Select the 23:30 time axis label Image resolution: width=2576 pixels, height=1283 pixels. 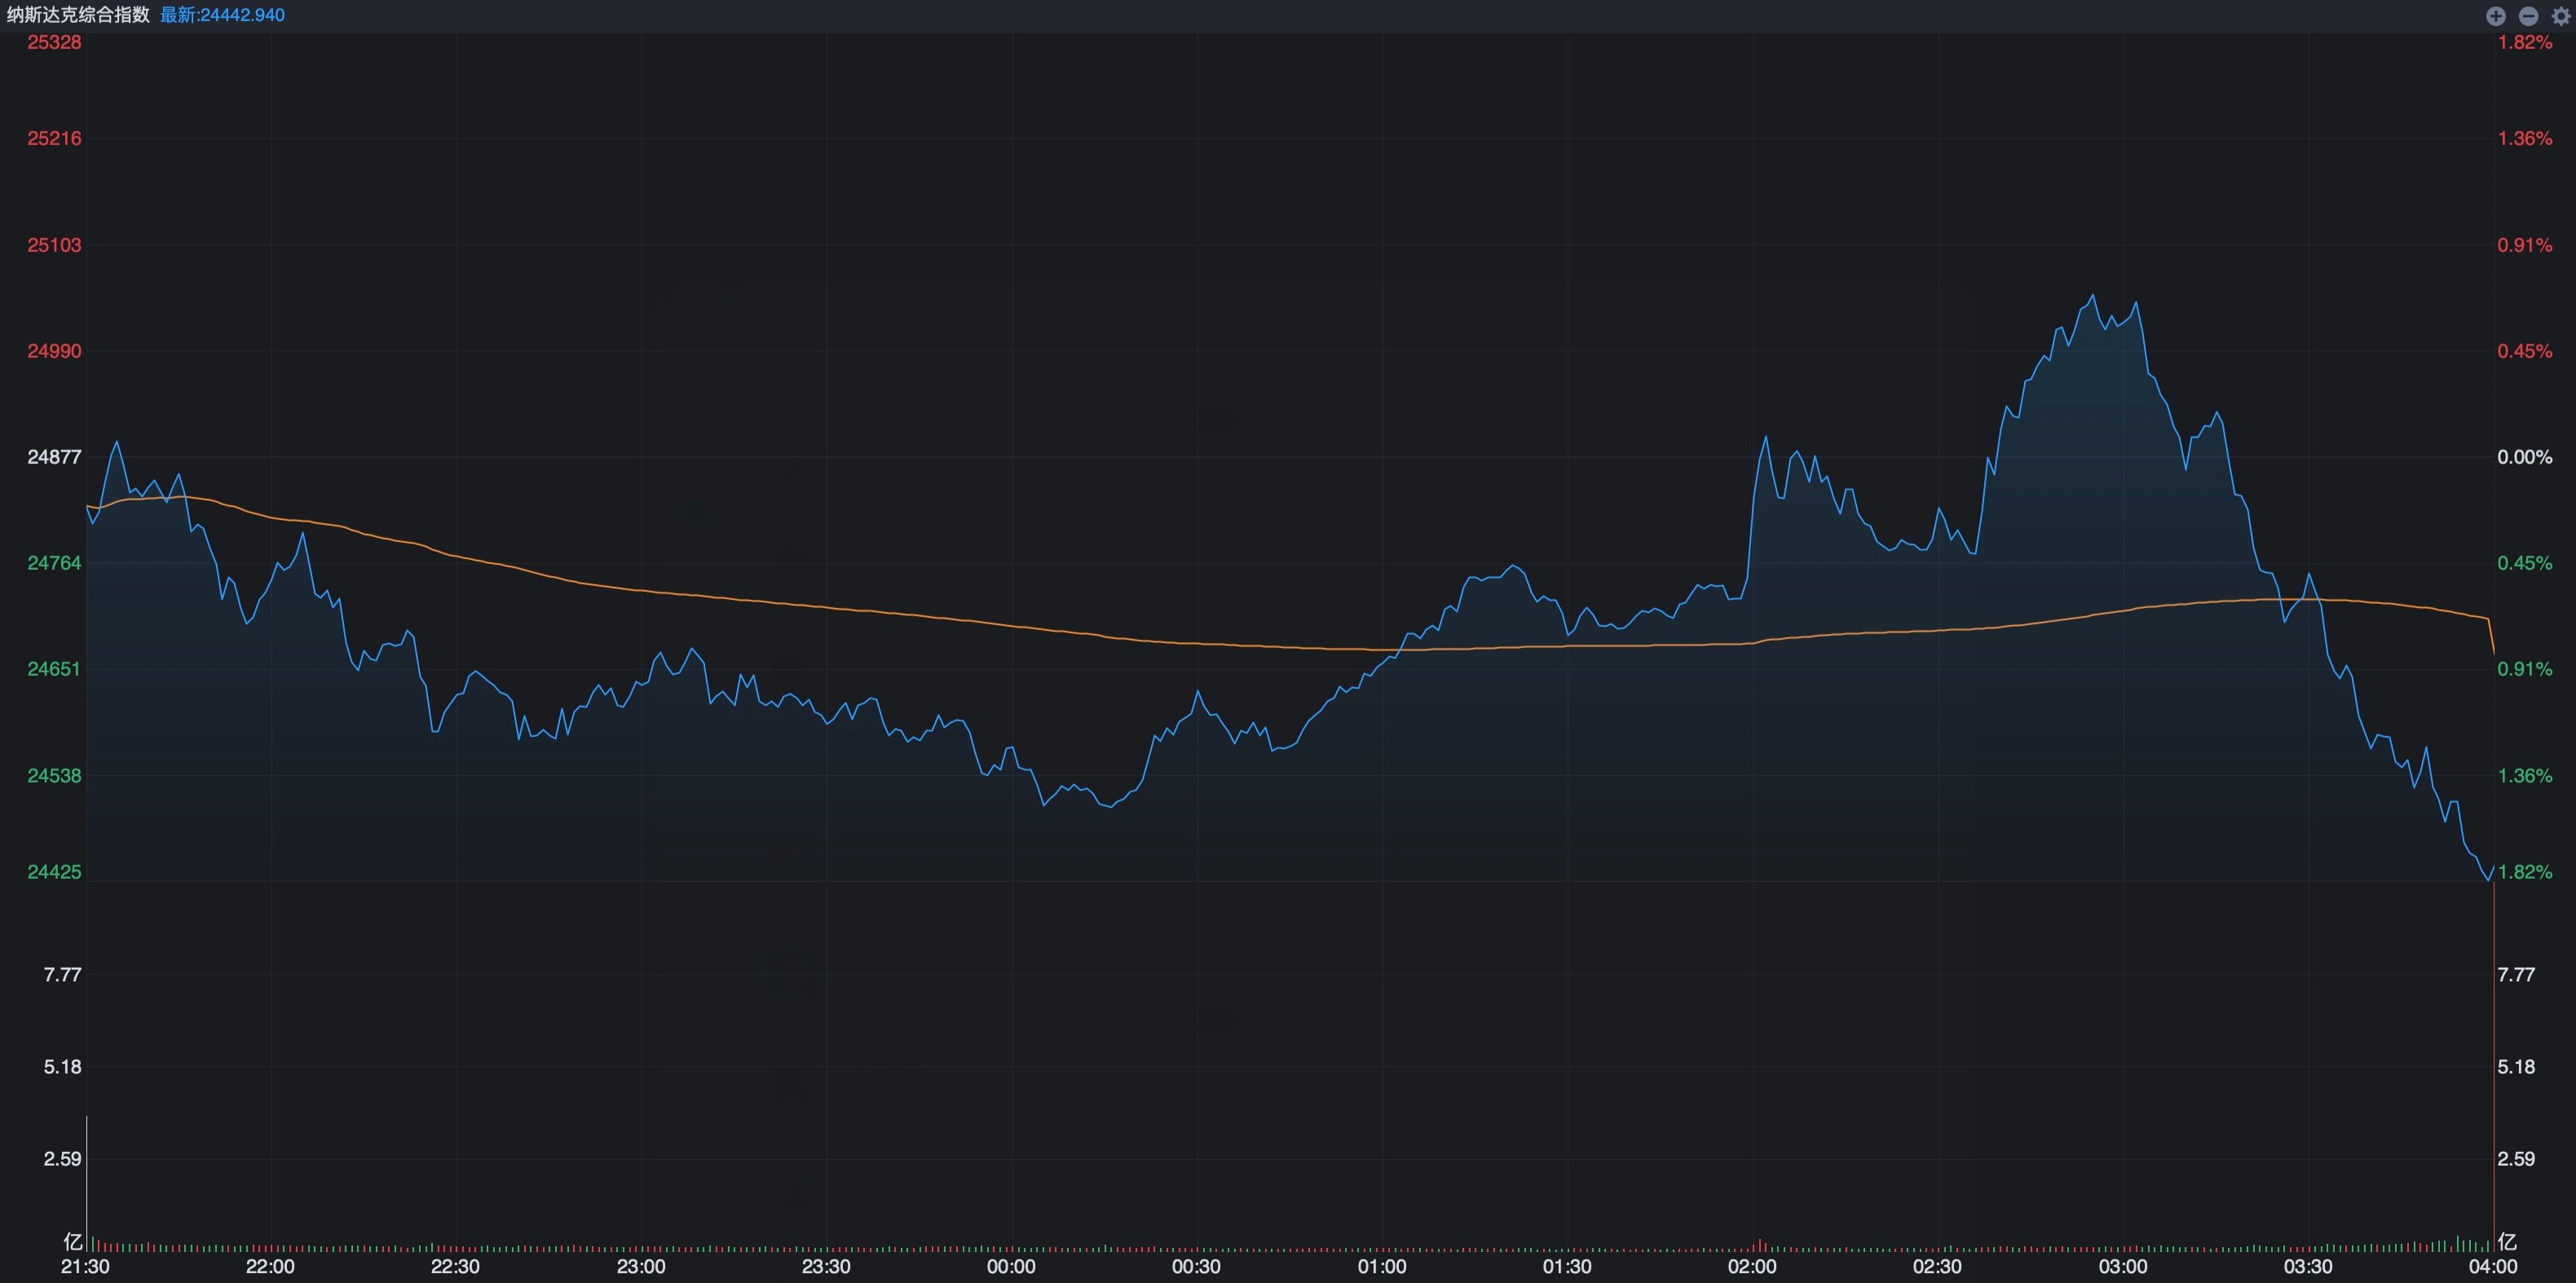tap(826, 1267)
